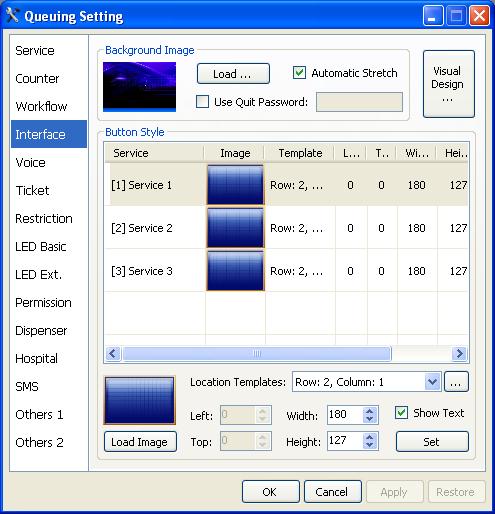
Task: Decrease Height value with down arrow
Action: (369, 445)
